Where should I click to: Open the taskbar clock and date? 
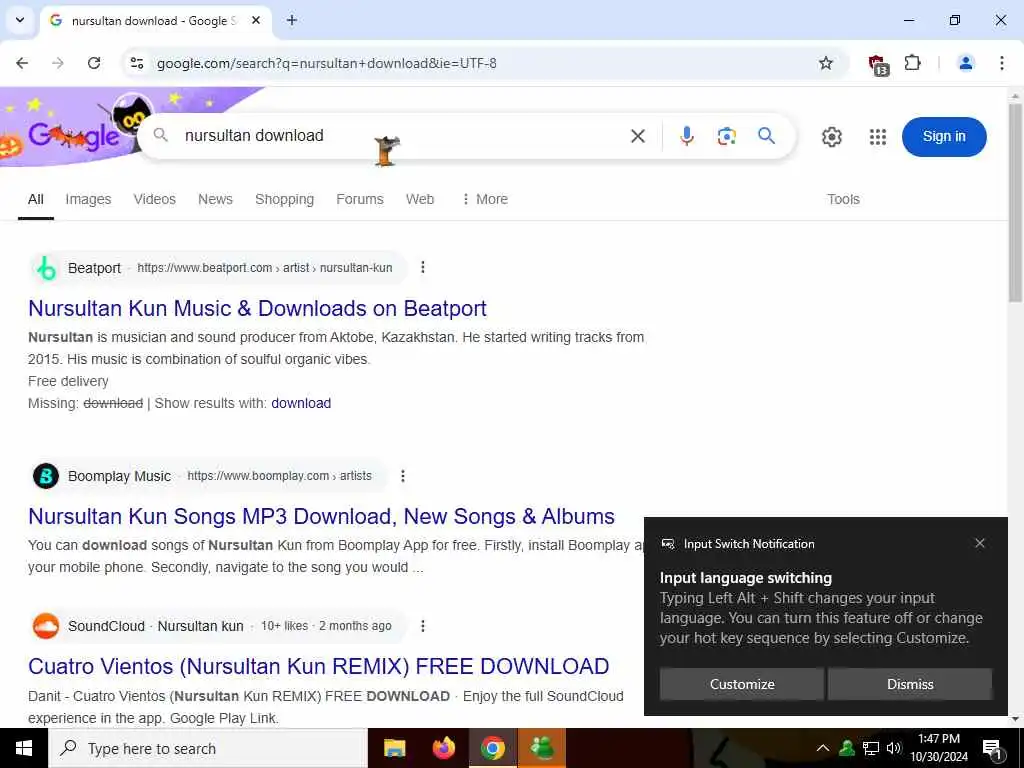coord(939,748)
